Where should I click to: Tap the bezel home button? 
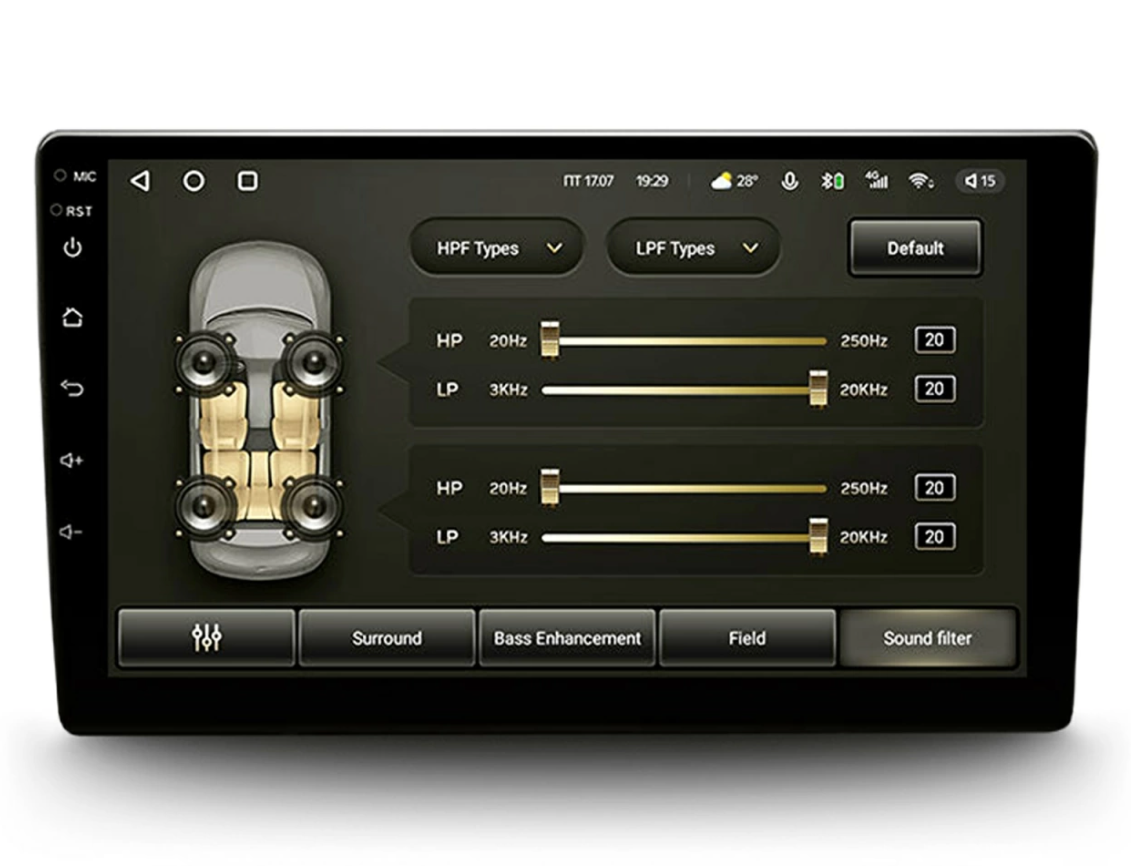[72, 317]
